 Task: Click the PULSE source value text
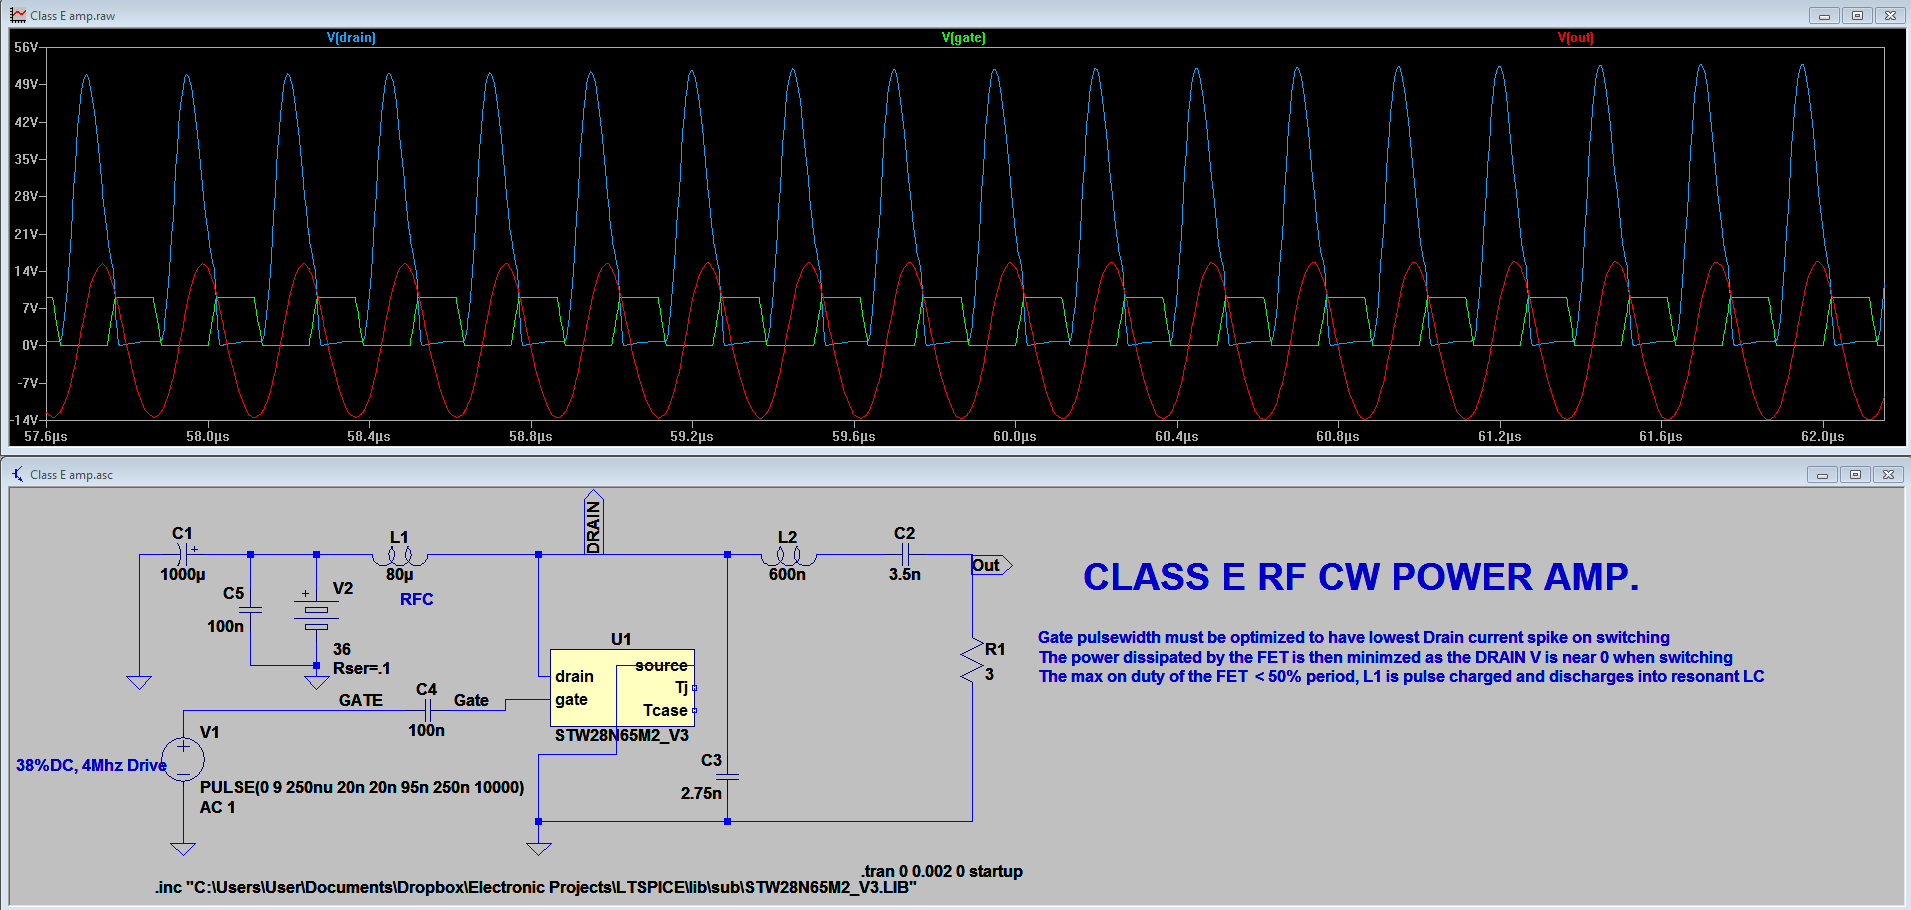362,787
